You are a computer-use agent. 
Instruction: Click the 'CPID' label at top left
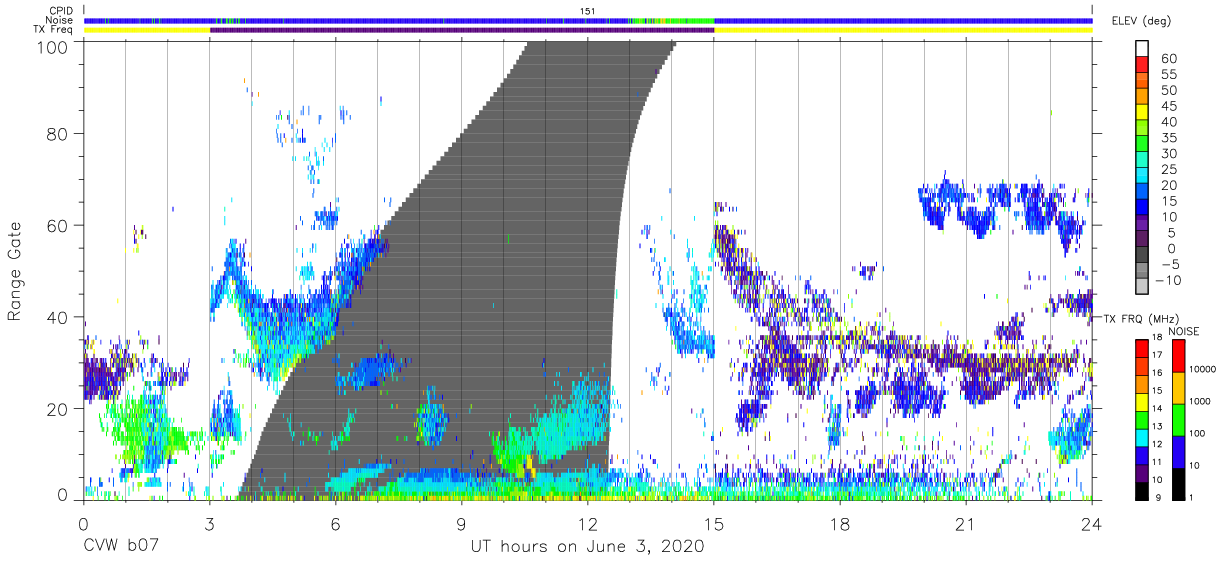60,10
